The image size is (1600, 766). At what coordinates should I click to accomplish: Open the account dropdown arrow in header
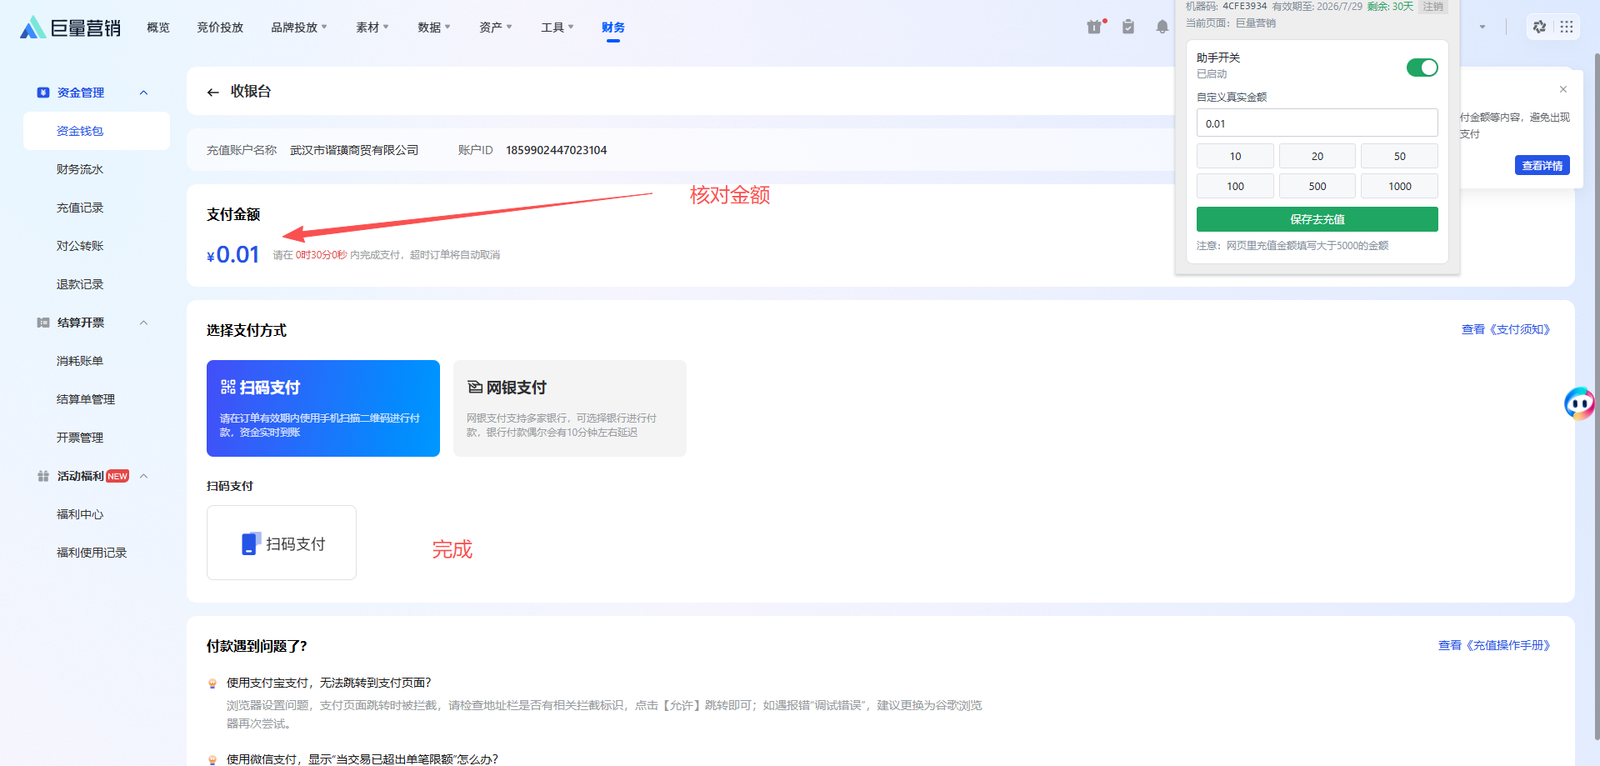(1482, 27)
